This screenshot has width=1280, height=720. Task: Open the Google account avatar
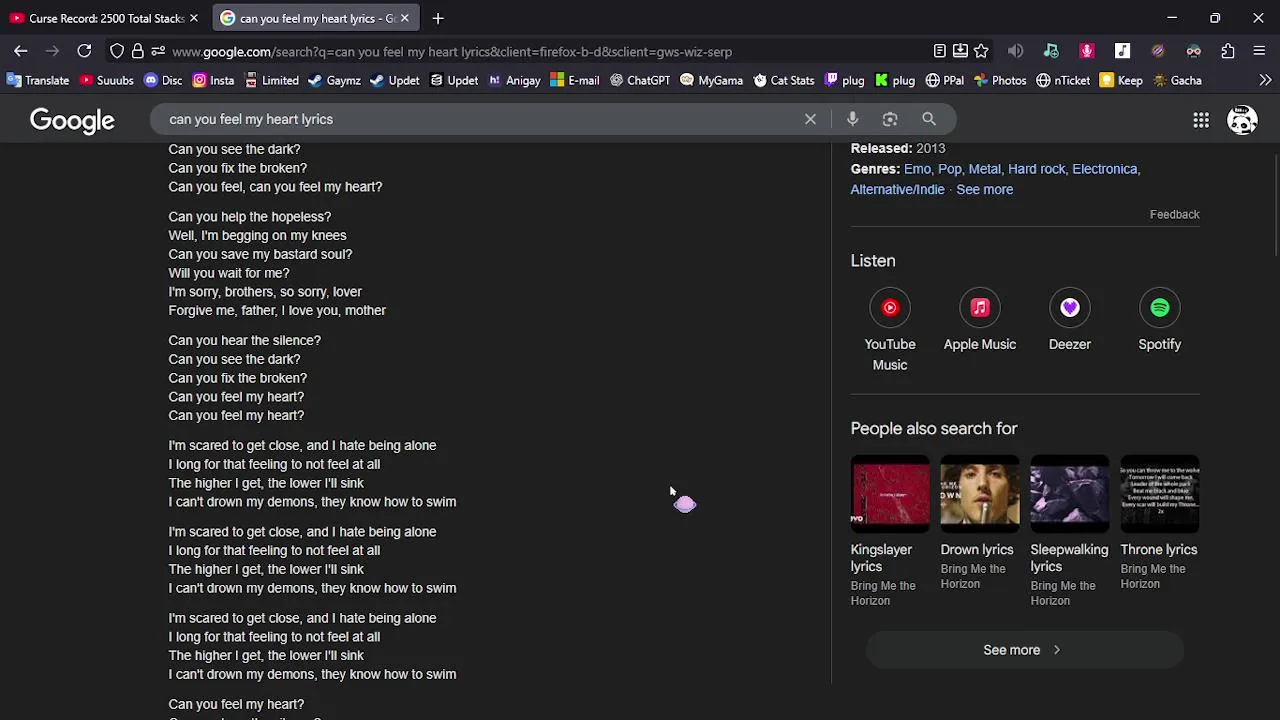pyautogui.click(x=1242, y=120)
